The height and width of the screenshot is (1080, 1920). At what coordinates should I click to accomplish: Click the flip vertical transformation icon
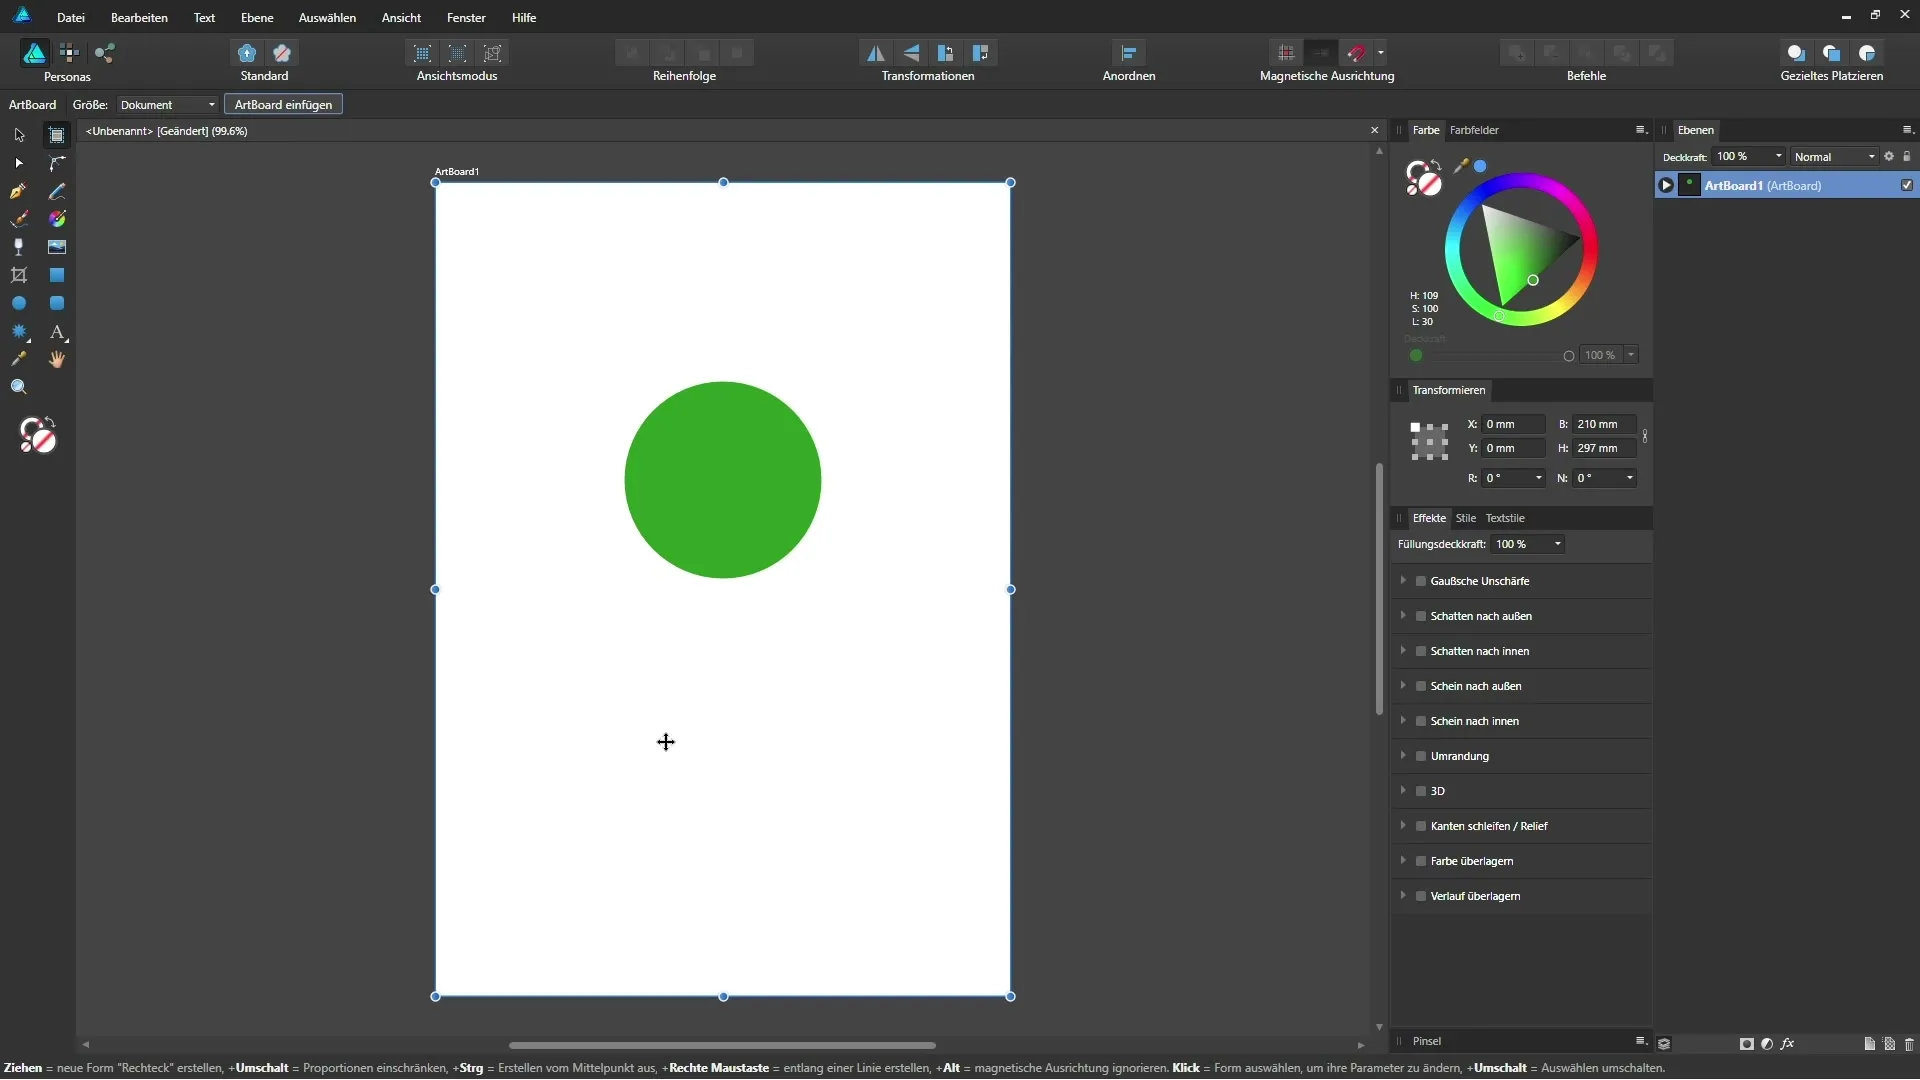point(911,53)
